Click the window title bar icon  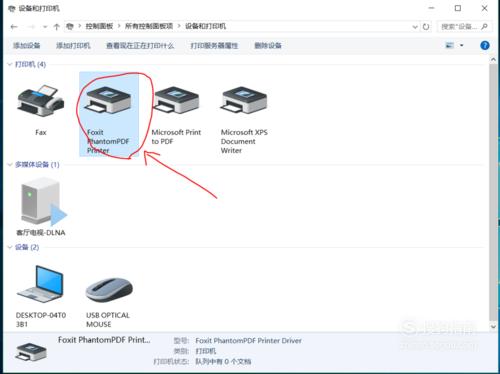tap(11, 8)
